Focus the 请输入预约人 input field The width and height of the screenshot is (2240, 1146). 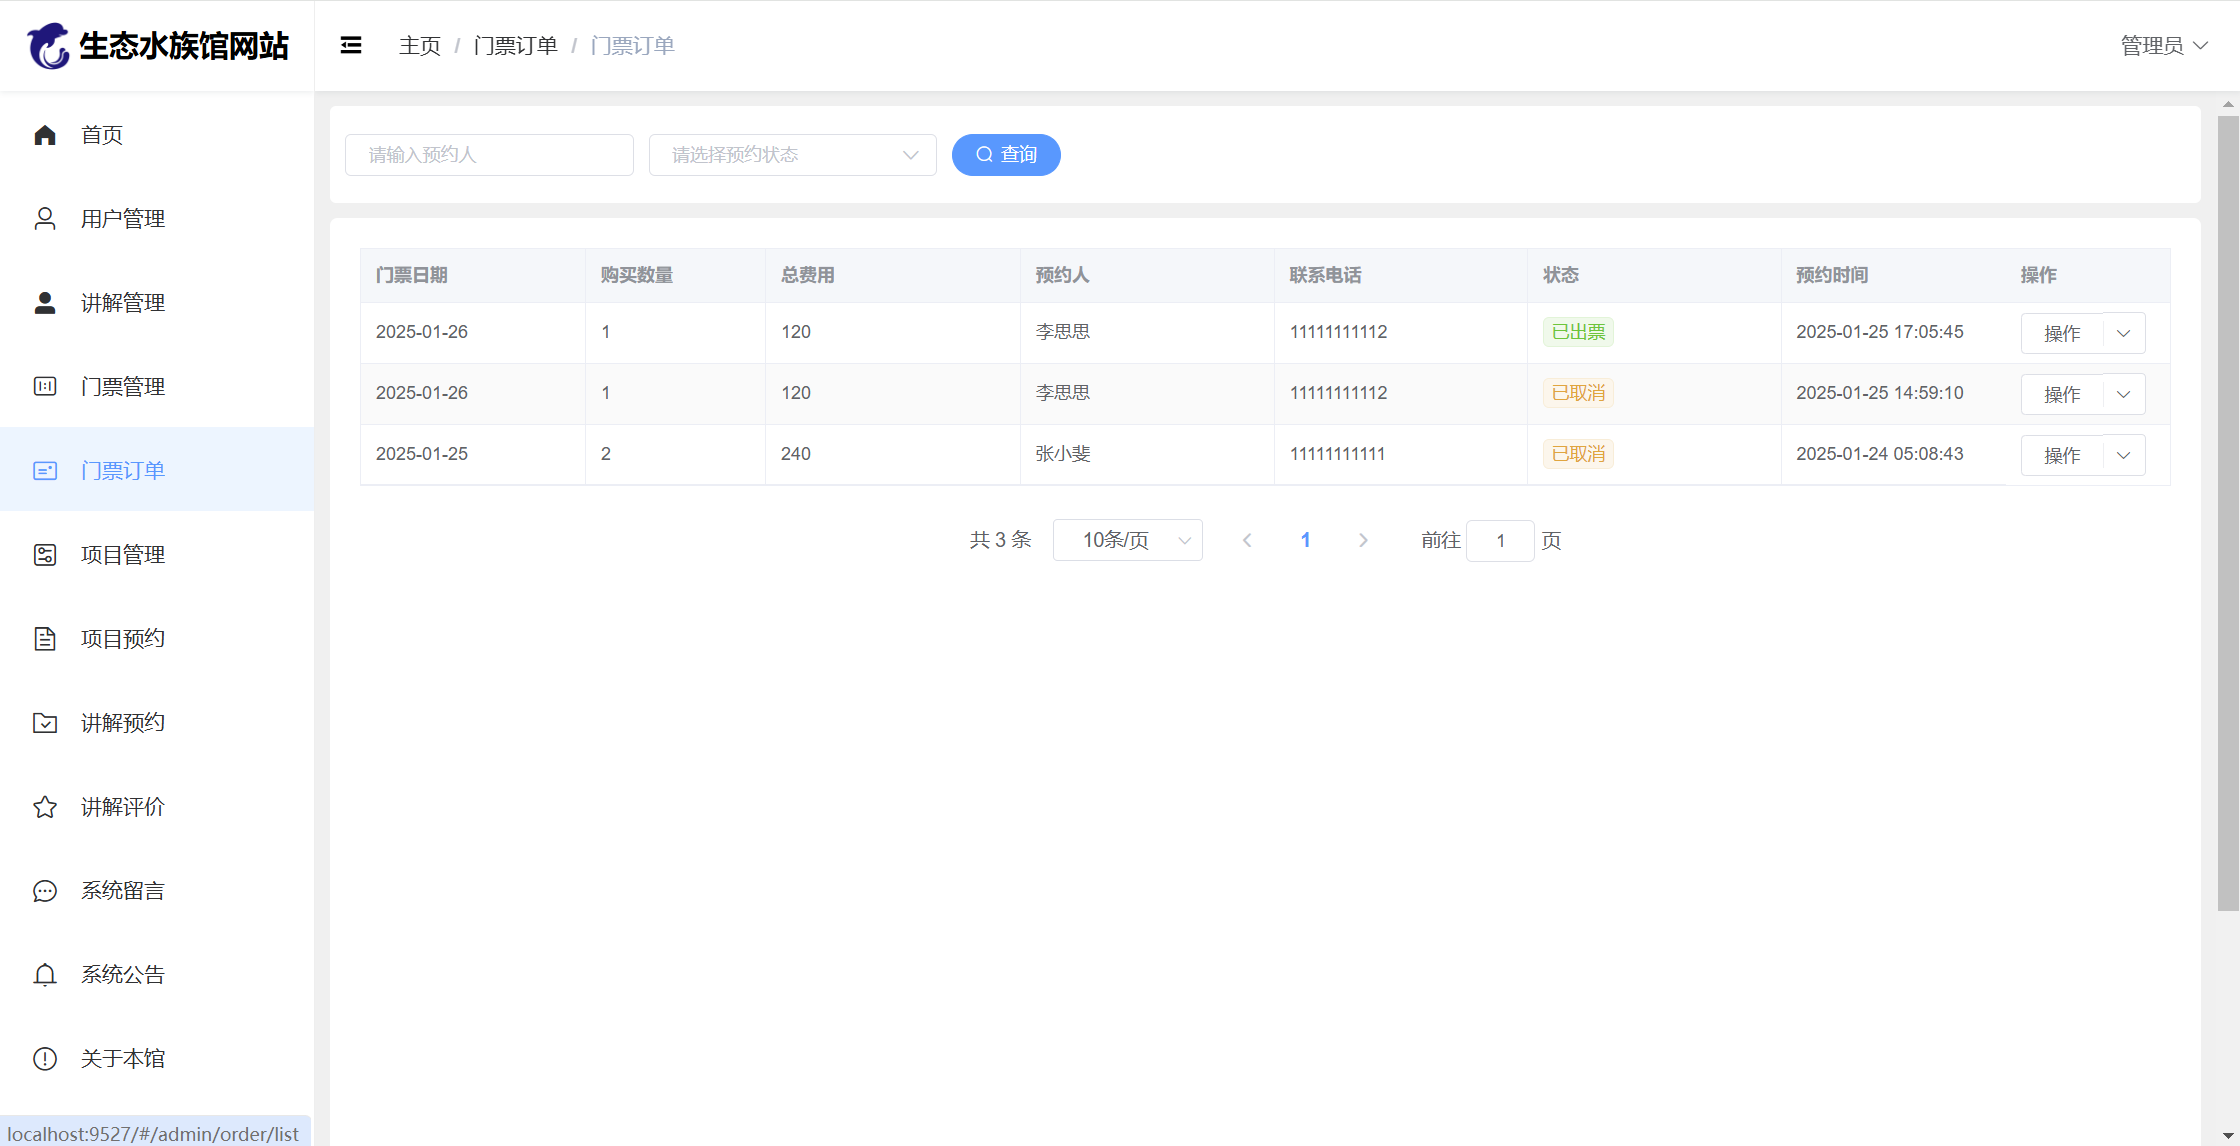(x=489, y=155)
